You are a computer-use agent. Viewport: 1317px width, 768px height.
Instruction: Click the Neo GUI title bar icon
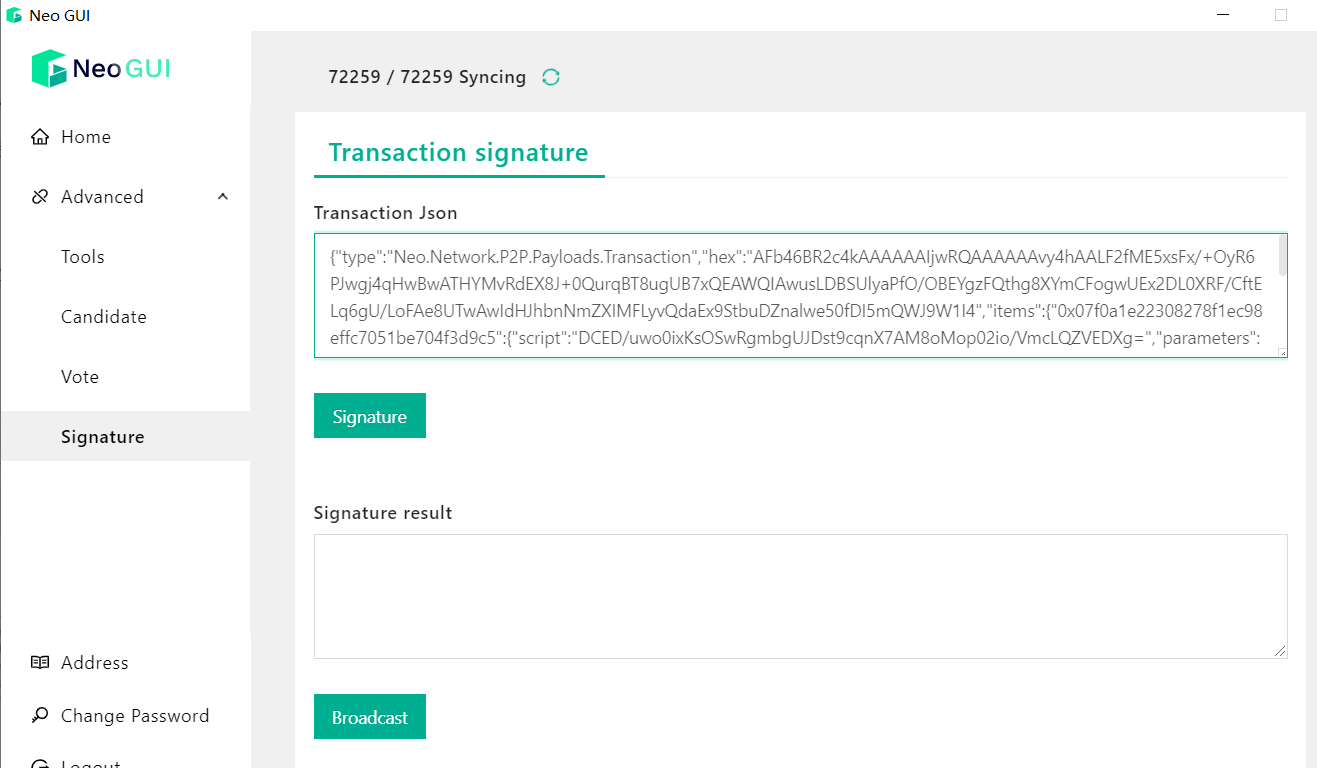click(x=14, y=15)
